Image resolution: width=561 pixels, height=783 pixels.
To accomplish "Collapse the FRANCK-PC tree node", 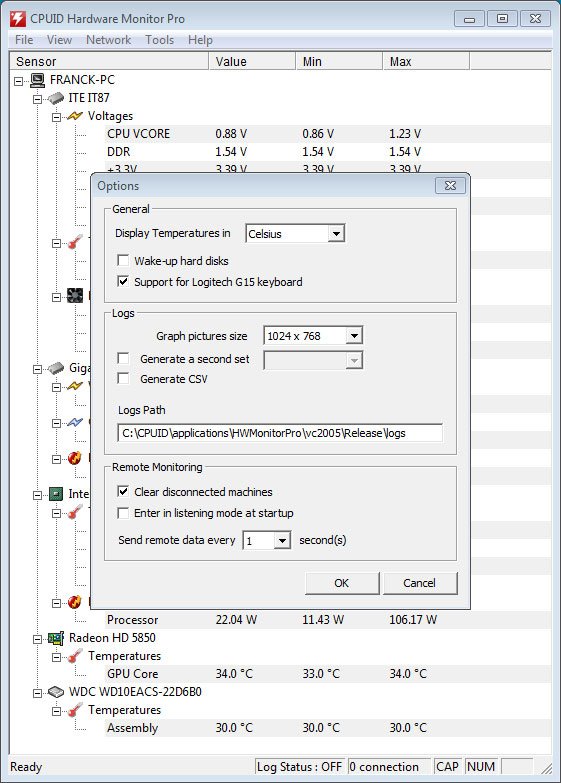I will click(18, 80).
